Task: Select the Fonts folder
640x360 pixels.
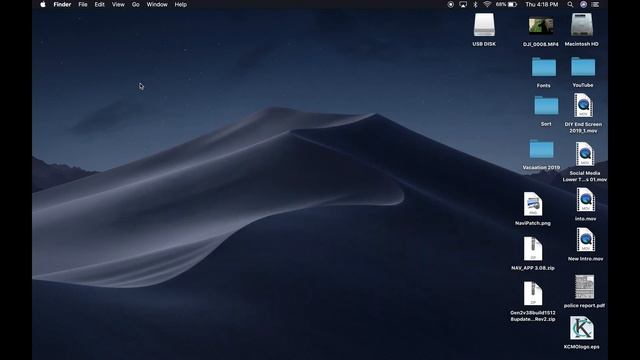Action: click(544, 67)
